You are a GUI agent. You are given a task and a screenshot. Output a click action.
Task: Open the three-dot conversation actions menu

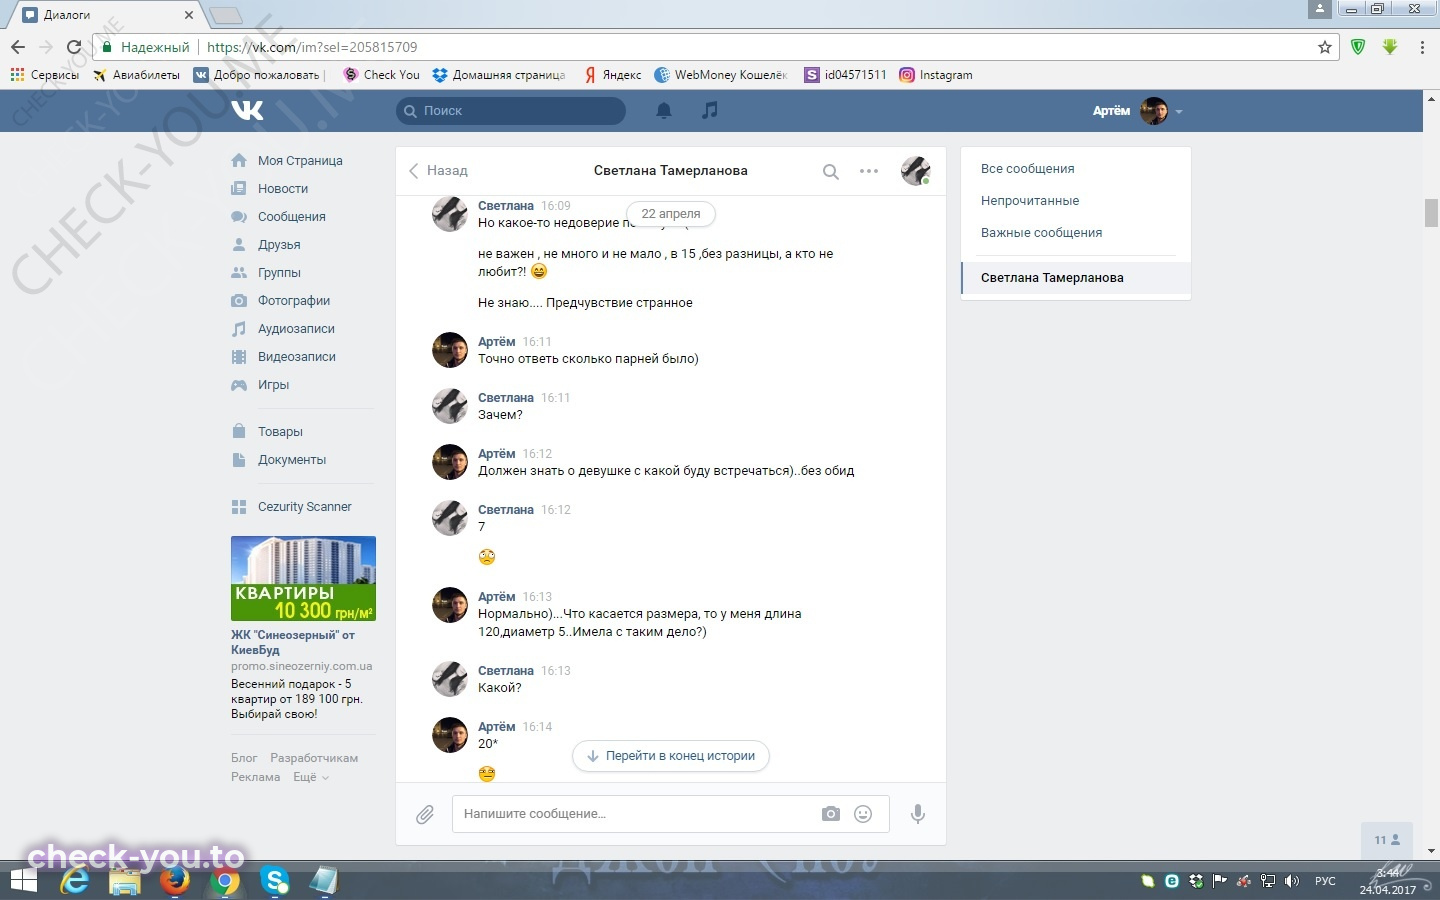[869, 171]
